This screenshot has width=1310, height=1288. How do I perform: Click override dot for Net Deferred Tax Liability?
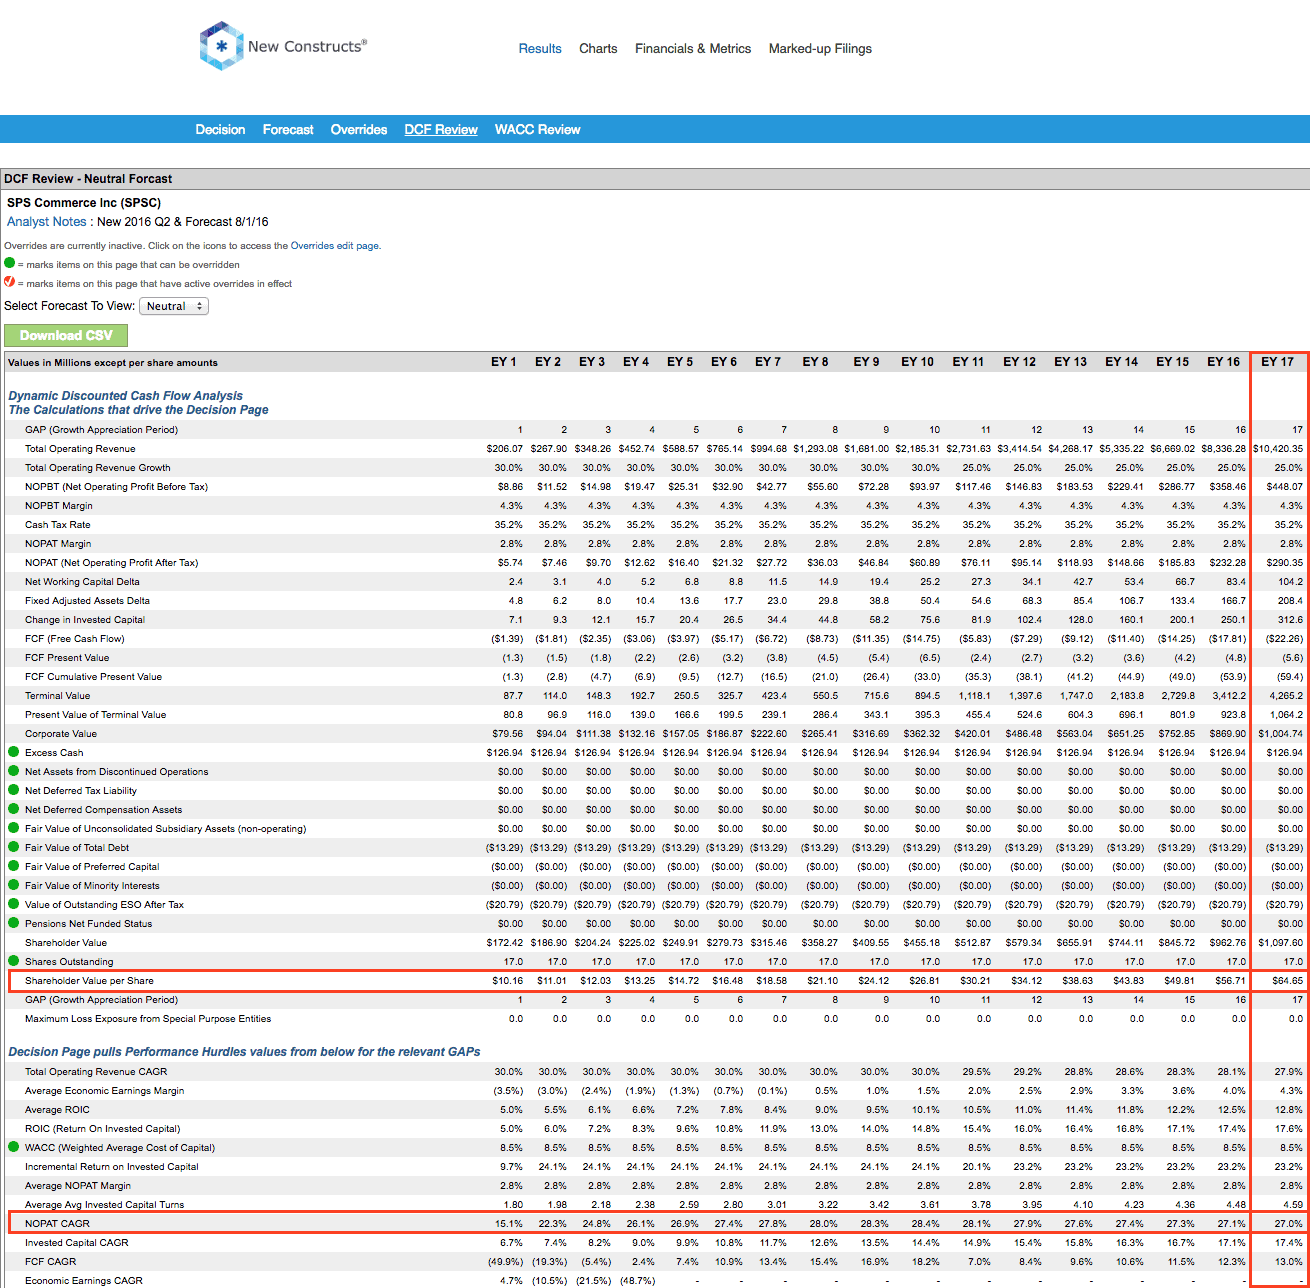pyautogui.click(x=13, y=790)
